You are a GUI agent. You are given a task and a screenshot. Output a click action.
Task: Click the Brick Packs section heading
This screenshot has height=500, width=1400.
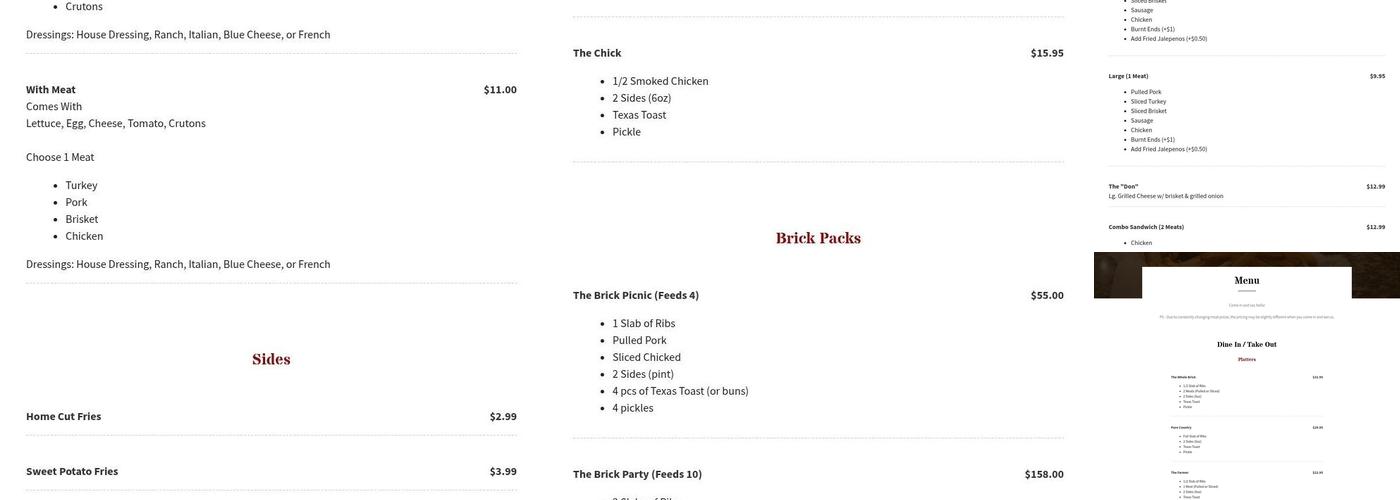point(818,238)
